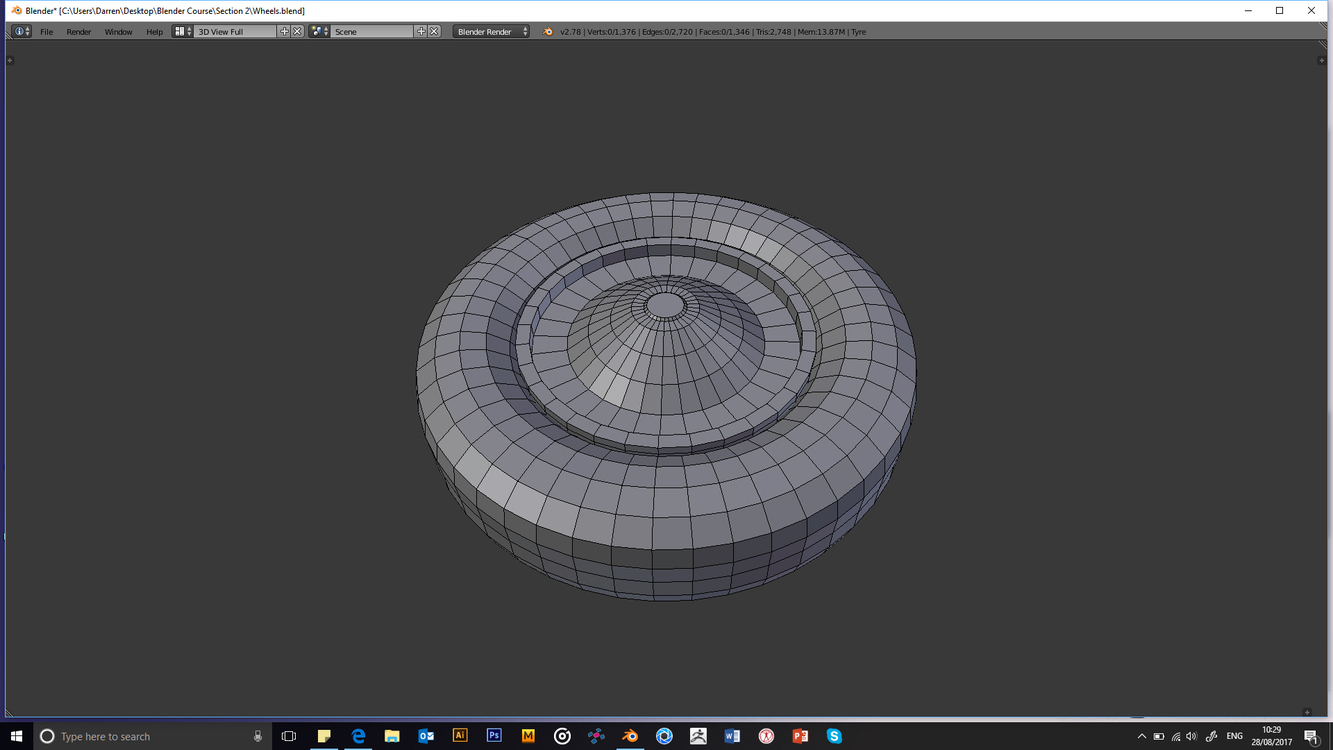Add a new screen layout with plus button
The height and width of the screenshot is (750, 1333).
click(284, 32)
